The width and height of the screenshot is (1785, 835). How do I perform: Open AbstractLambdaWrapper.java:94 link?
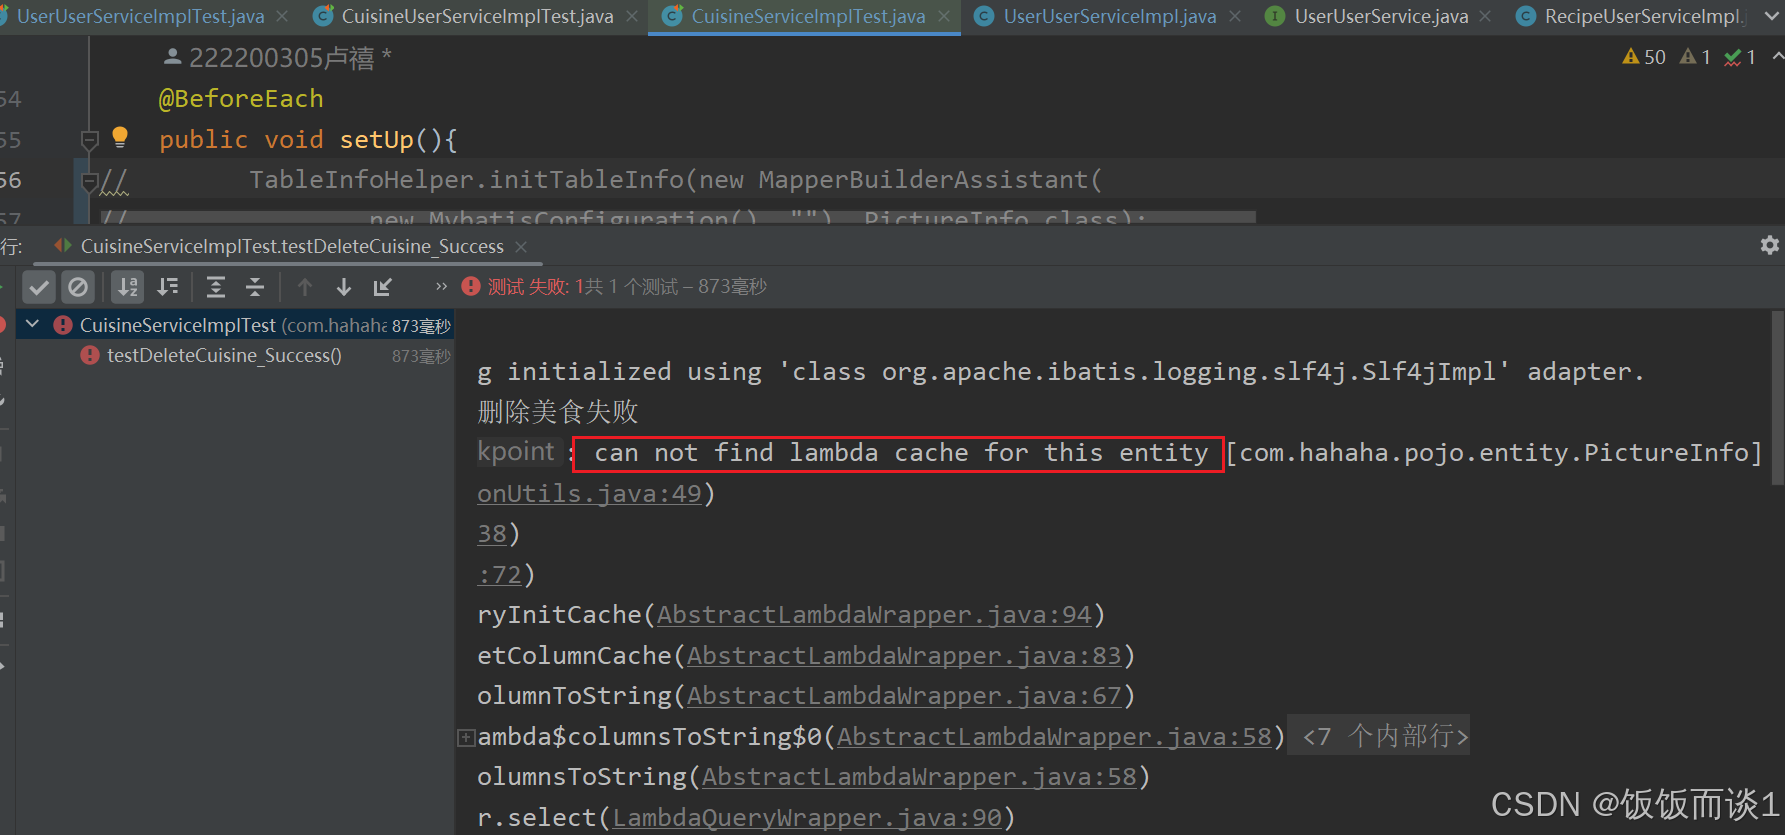click(873, 615)
